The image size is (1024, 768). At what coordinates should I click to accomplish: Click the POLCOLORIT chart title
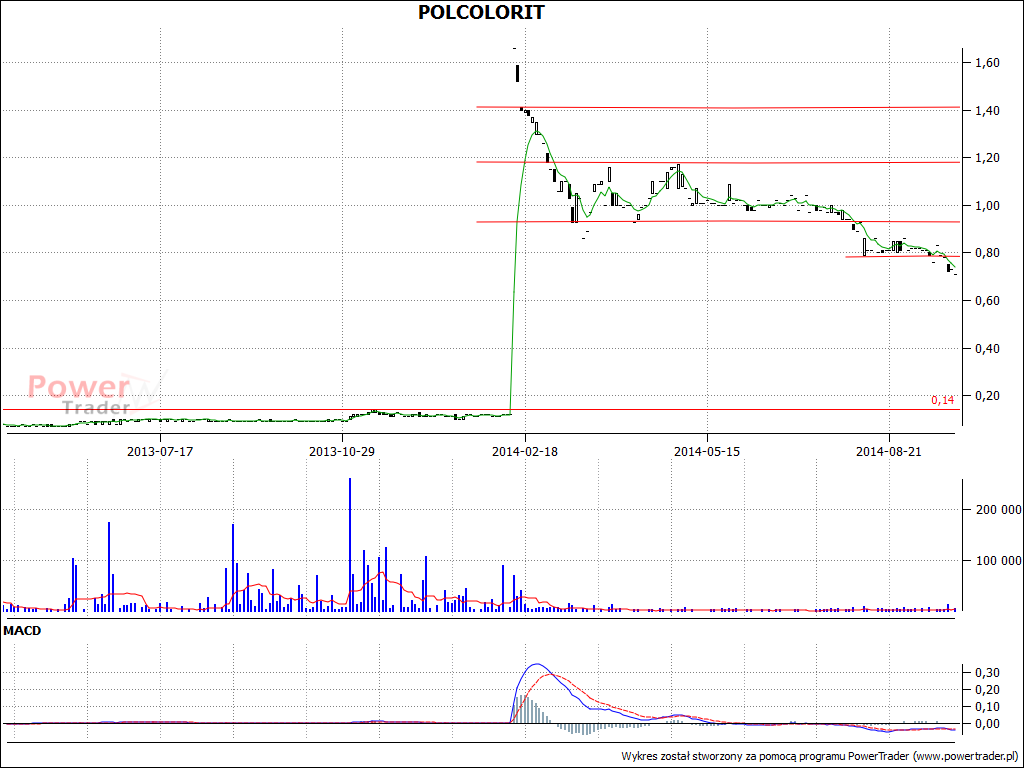(481, 12)
